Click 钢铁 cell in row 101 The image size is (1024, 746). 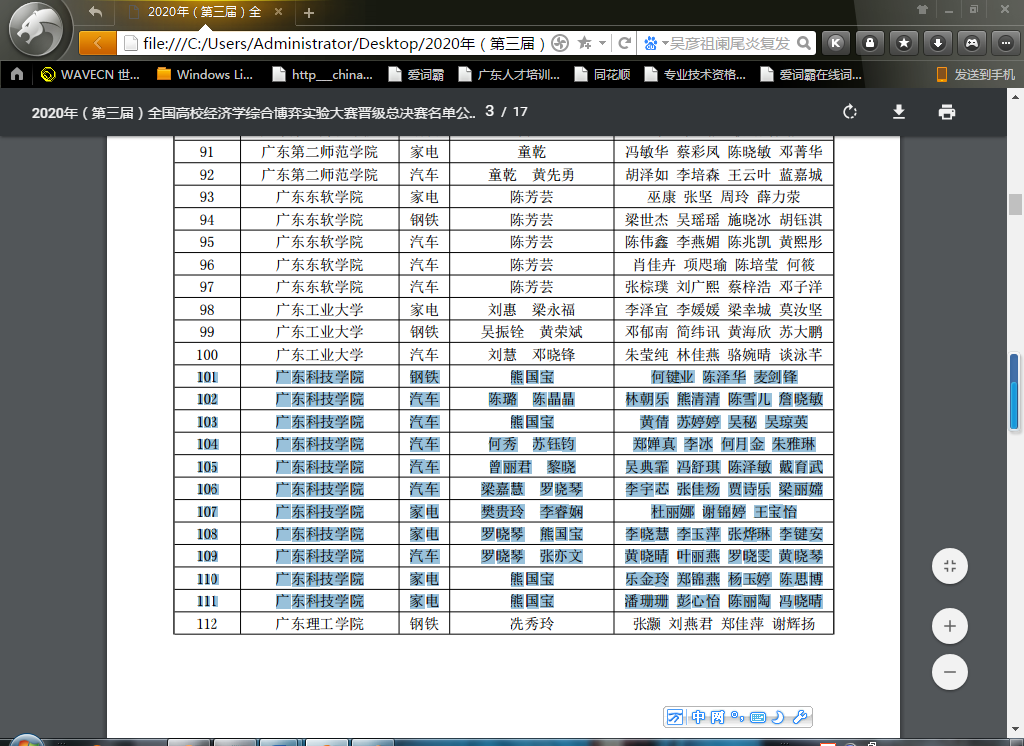click(x=424, y=377)
